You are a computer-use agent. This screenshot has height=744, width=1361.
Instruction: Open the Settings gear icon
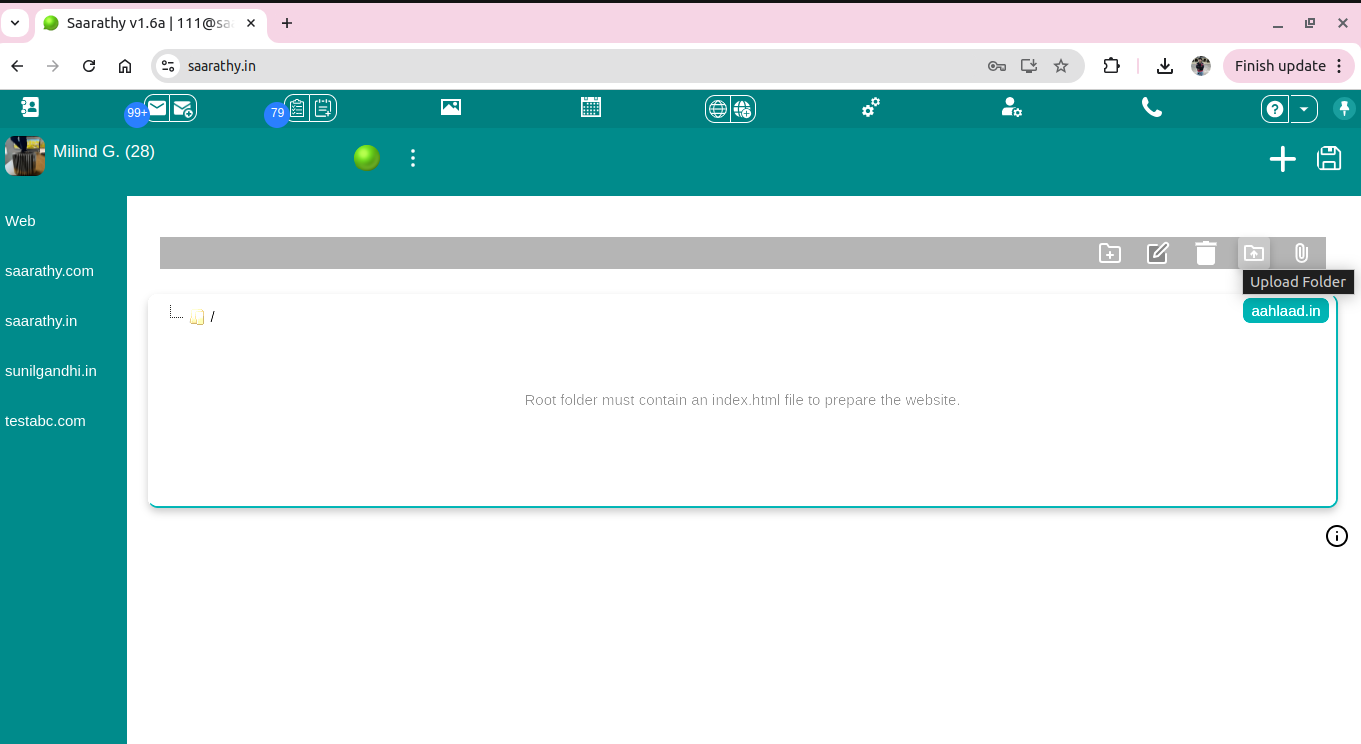click(x=869, y=106)
